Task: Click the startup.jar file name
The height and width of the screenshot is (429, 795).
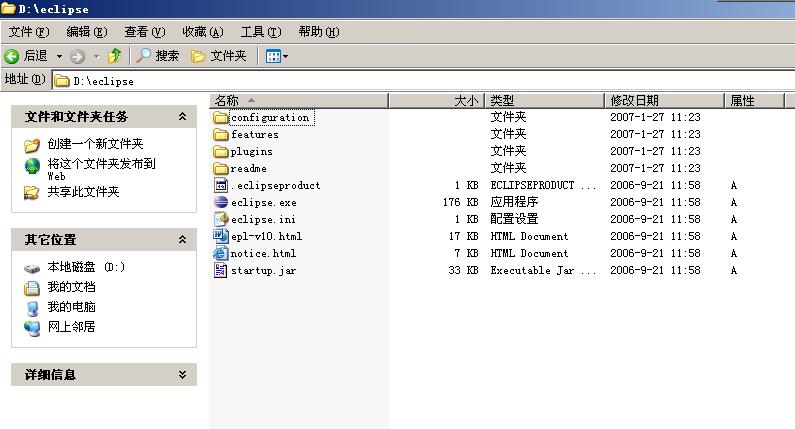Action: pos(263,270)
